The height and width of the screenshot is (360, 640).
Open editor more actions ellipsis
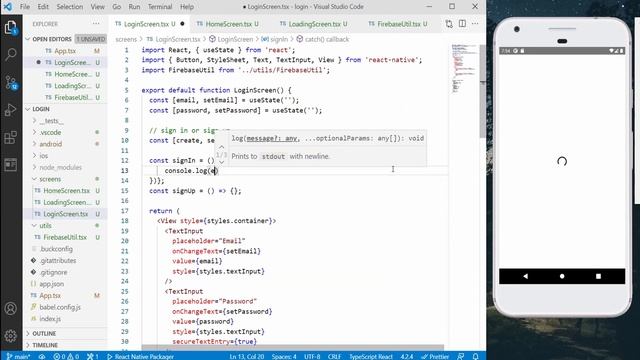(x=475, y=24)
